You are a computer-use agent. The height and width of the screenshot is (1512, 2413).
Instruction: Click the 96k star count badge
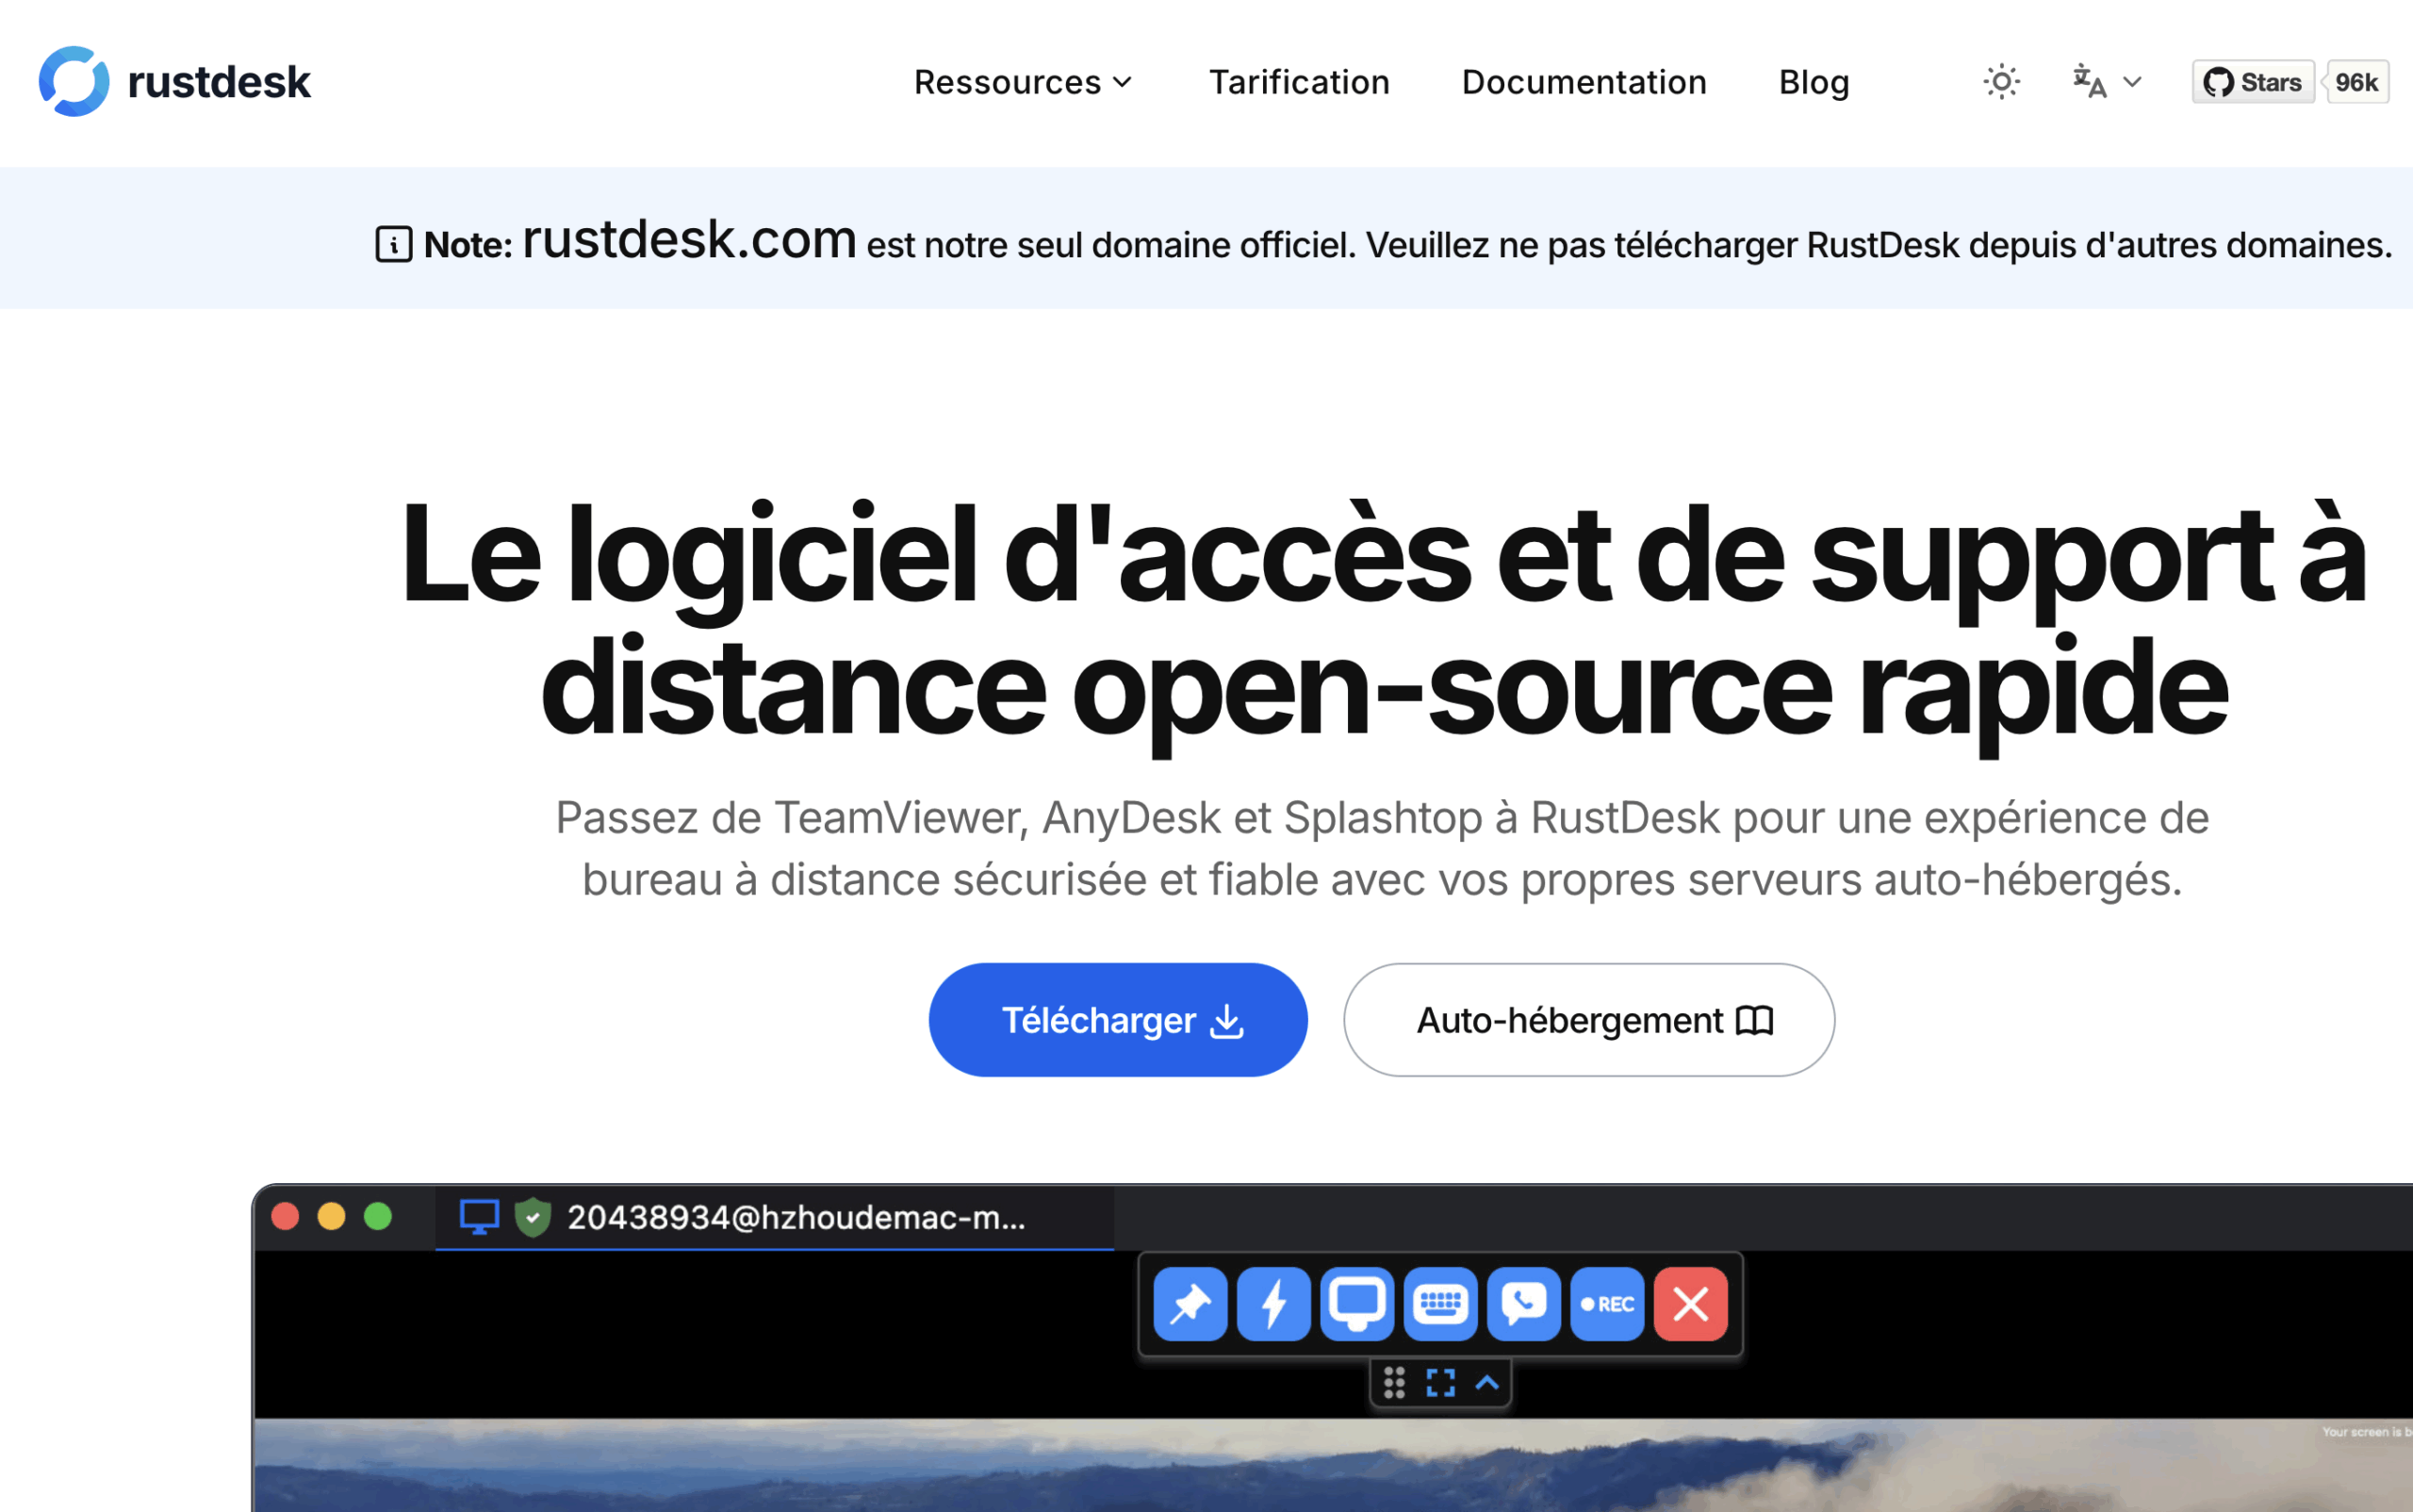click(x=2356, y=82)
